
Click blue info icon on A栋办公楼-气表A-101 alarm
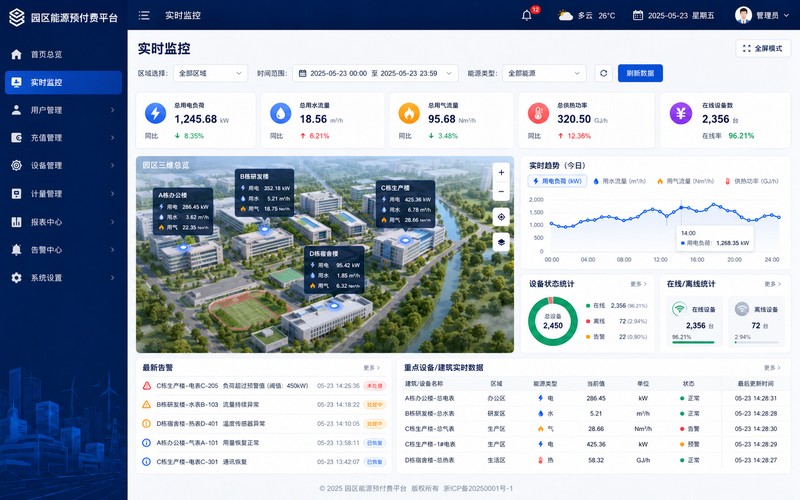tap(146, 443)
